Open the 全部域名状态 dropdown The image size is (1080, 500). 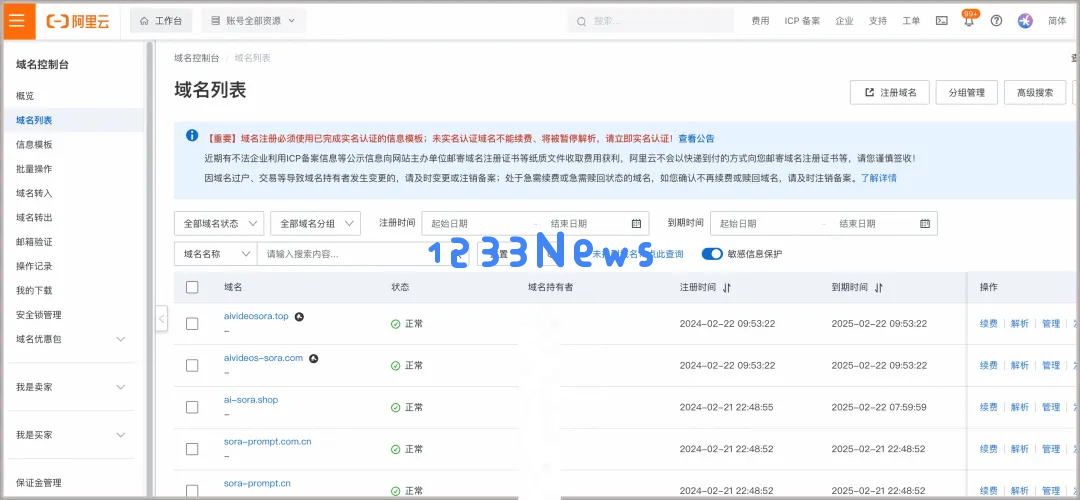(219, 223)
